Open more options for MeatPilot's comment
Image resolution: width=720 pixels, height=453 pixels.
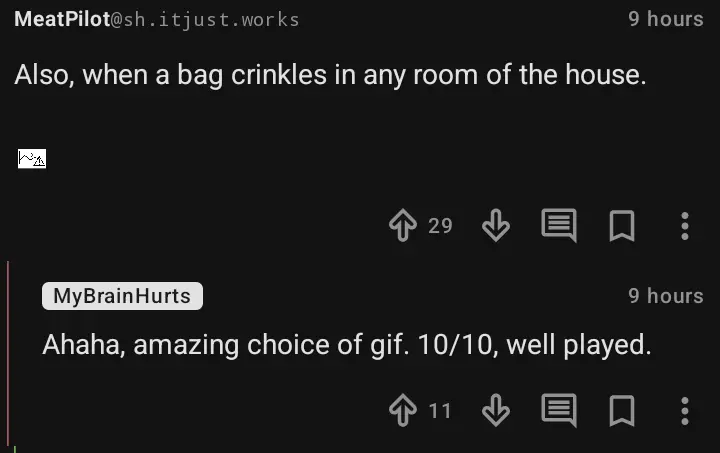(x=684, y=226)
